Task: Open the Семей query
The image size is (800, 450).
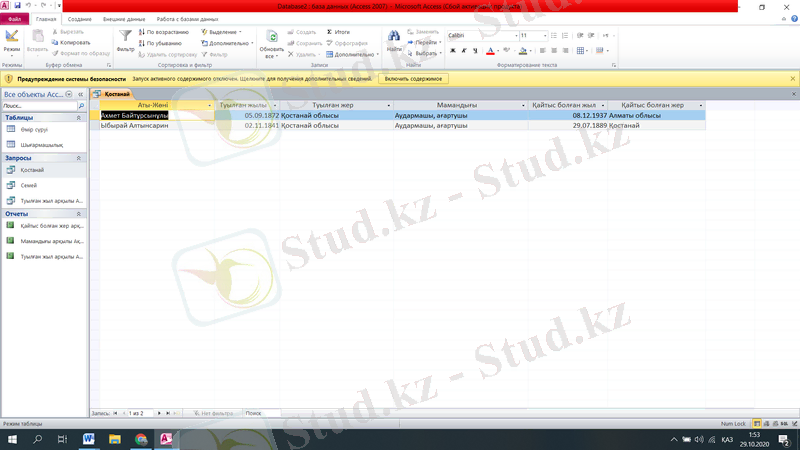Action: [x=29, y=186]
